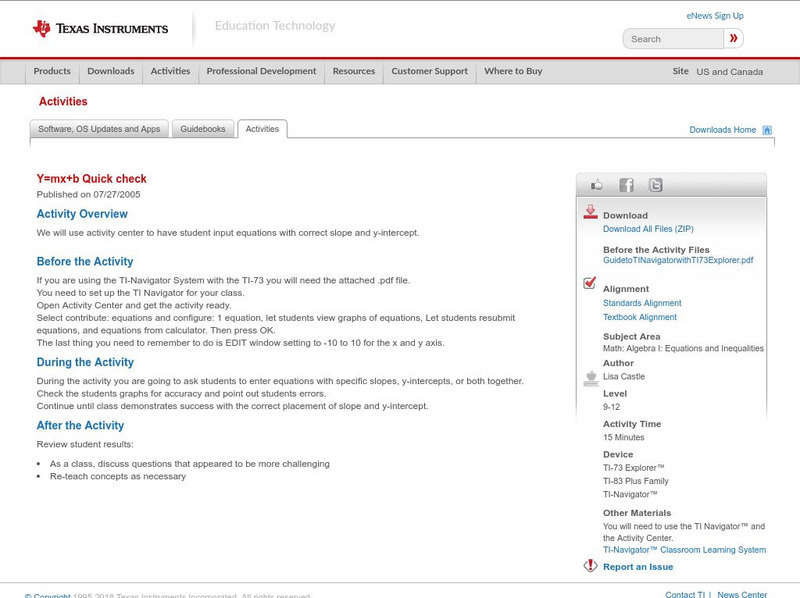Click the During the Activity heading
Viewport: 800px width, 598px height.
pos(85,362)
